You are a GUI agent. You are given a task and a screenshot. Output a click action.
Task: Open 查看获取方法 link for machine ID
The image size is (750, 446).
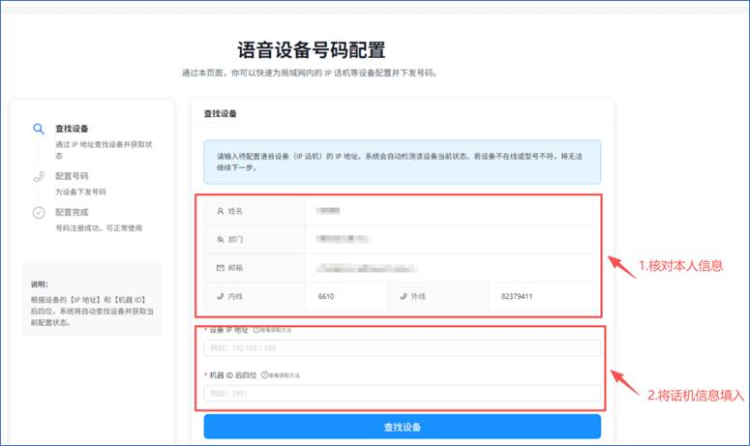point(286,375)
